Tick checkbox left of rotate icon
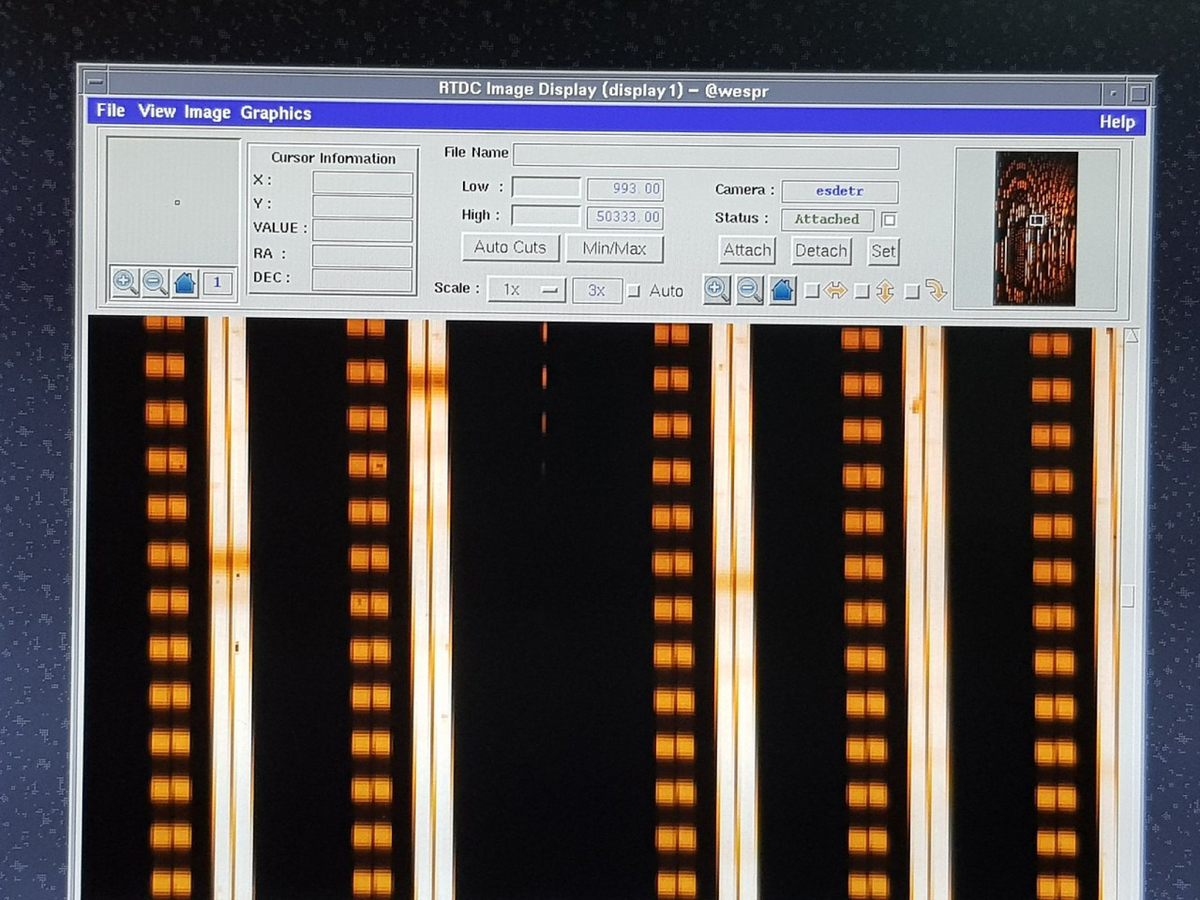Image resolution: width=1200 pixels, height=900 pixels. [911, 291]
